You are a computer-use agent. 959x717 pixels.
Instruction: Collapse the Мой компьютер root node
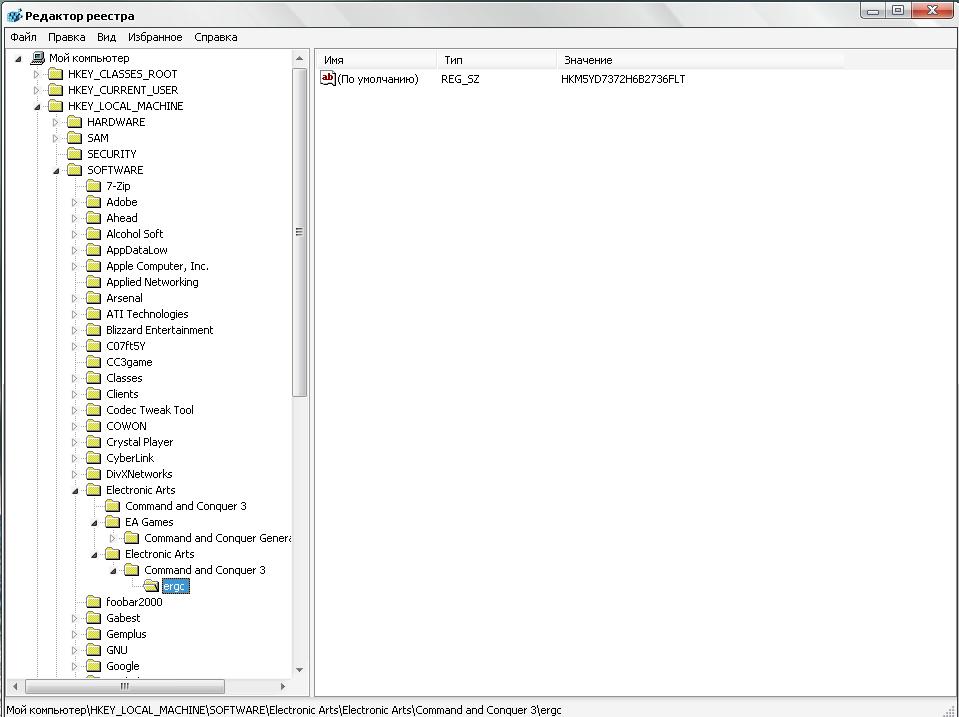click(x=18, y=59)
